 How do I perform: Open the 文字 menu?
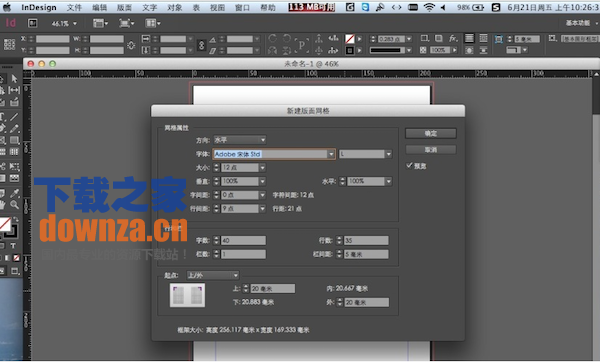150,7
